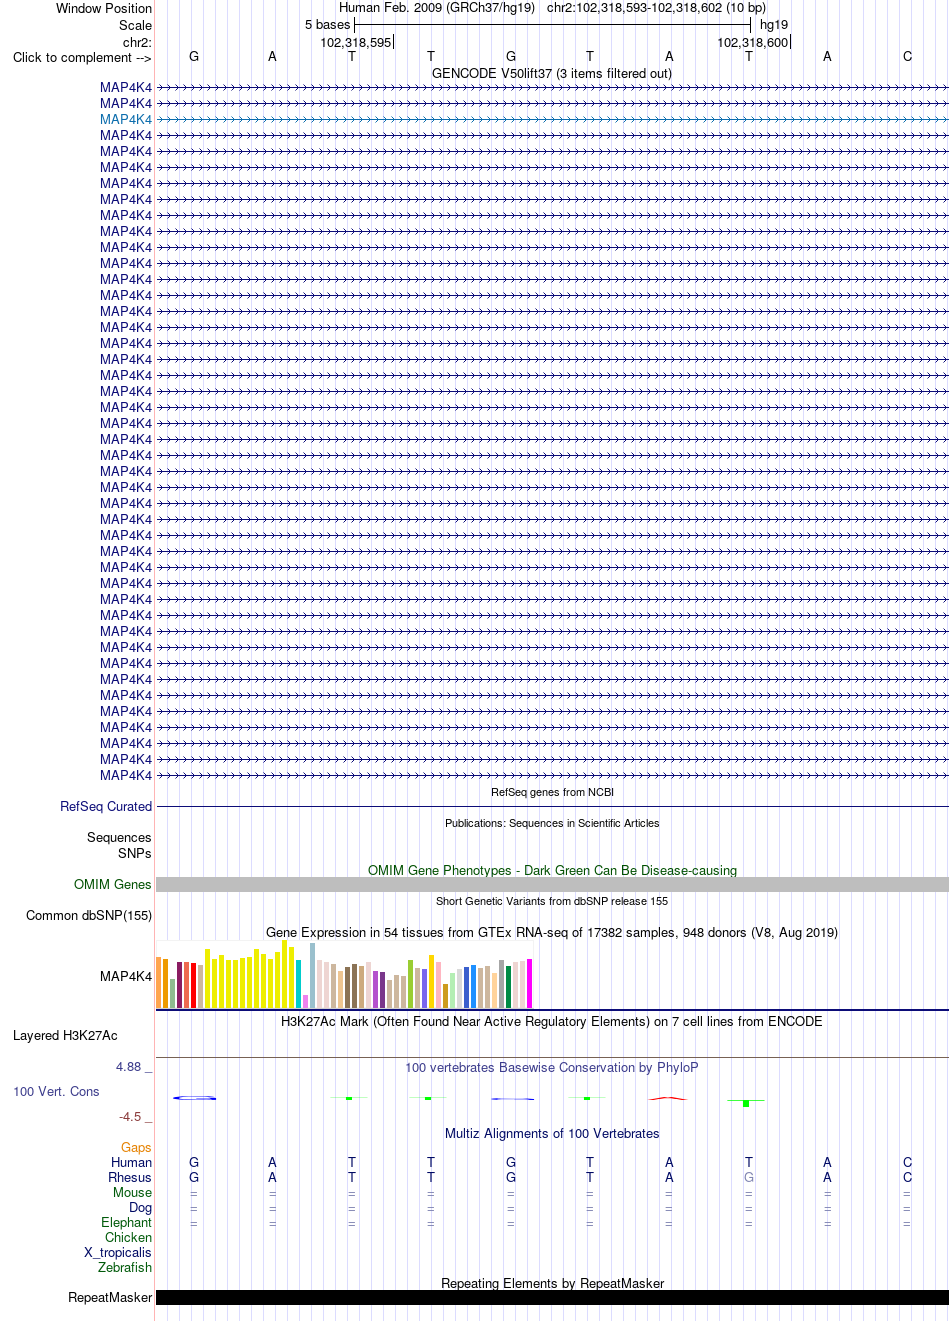Open '100 vertebrates Basewise Conservation by PhyloP' title
950x1321 pixels.
552,1067
